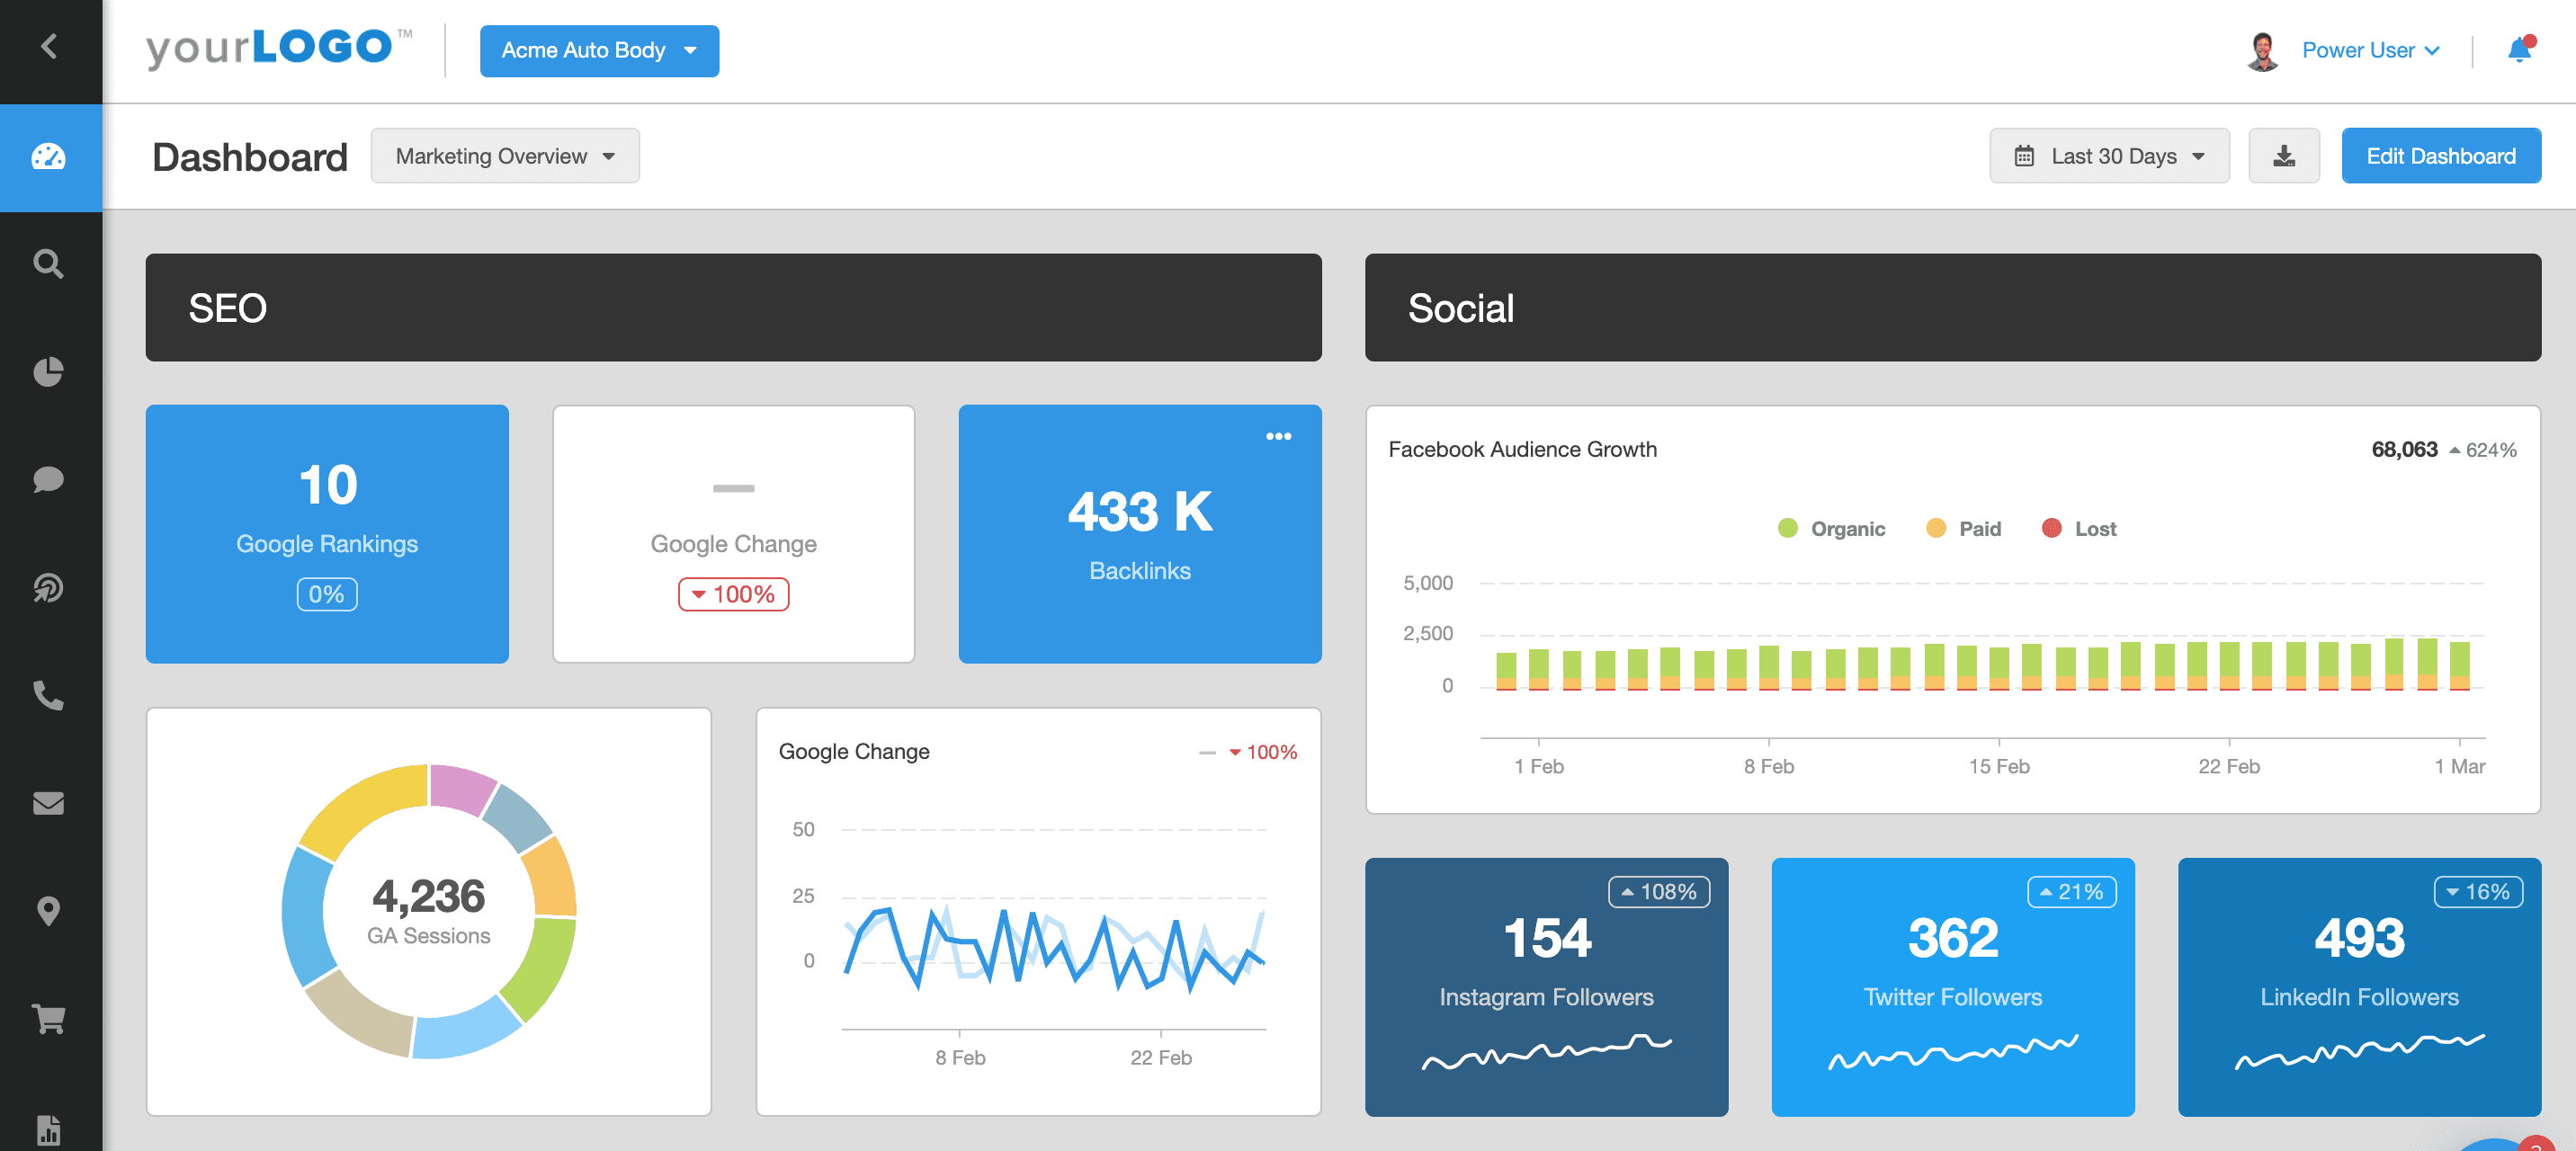
Task: Click the Edit Dashboard button
Action: (x=2439, y=156)
